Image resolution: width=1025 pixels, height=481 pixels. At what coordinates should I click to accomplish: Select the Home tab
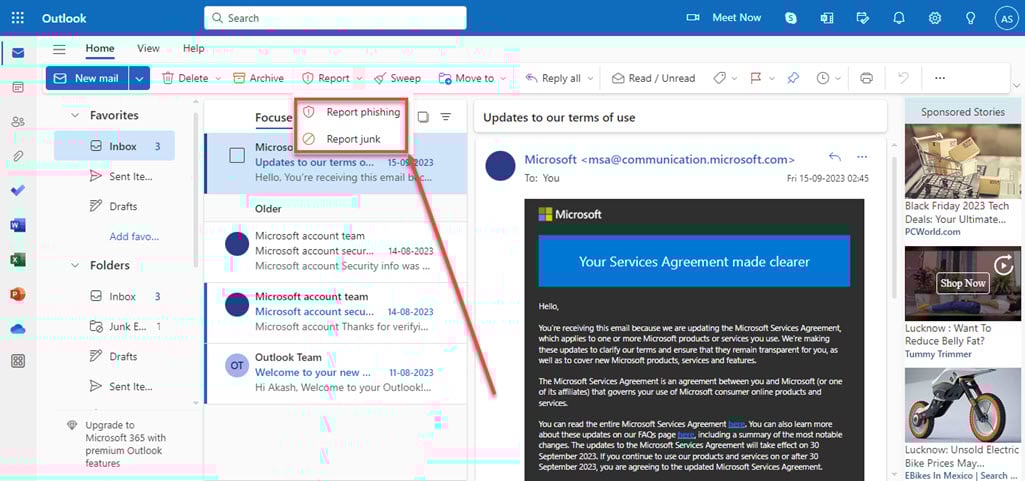[100, 48]
